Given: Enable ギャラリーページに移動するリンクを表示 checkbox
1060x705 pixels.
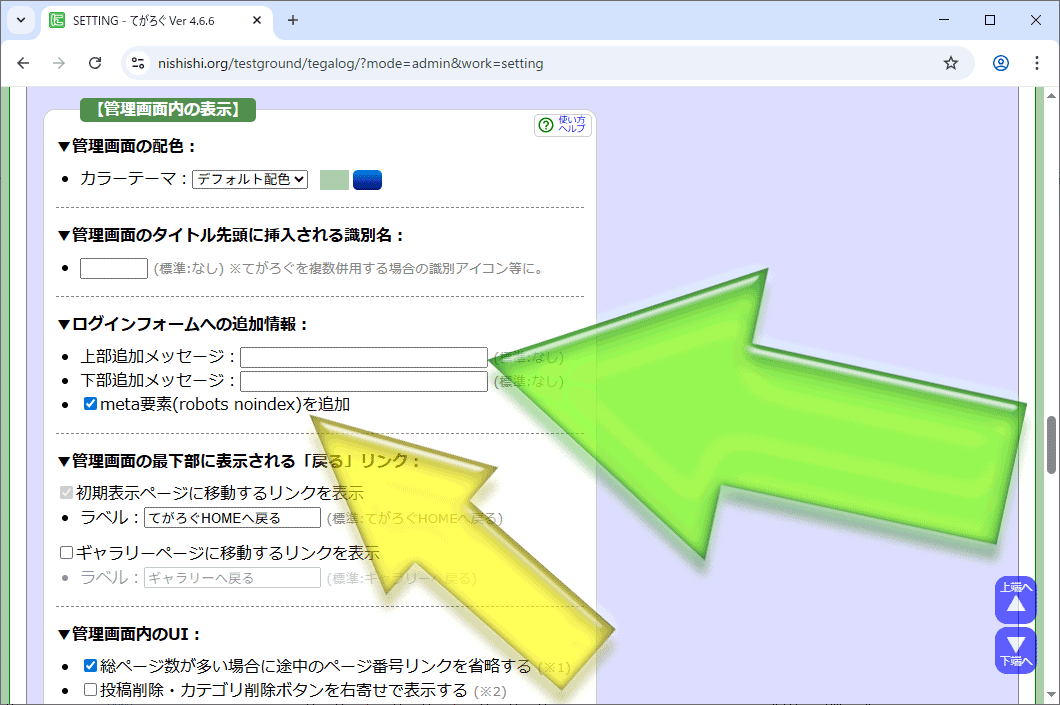Looking at the screenshot, I should pyautogui.click(x=67, y=552).
